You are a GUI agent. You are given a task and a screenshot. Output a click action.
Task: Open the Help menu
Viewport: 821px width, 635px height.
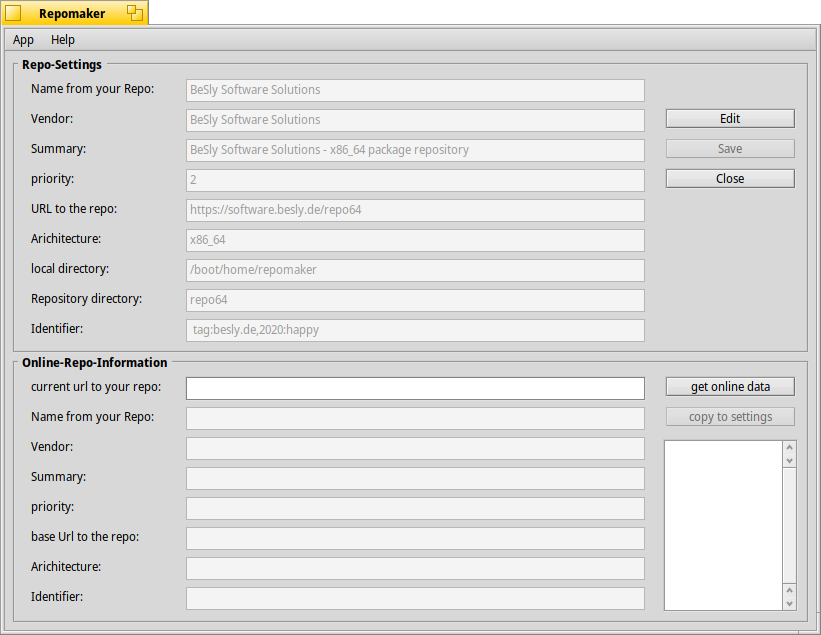tap(63, 40)
